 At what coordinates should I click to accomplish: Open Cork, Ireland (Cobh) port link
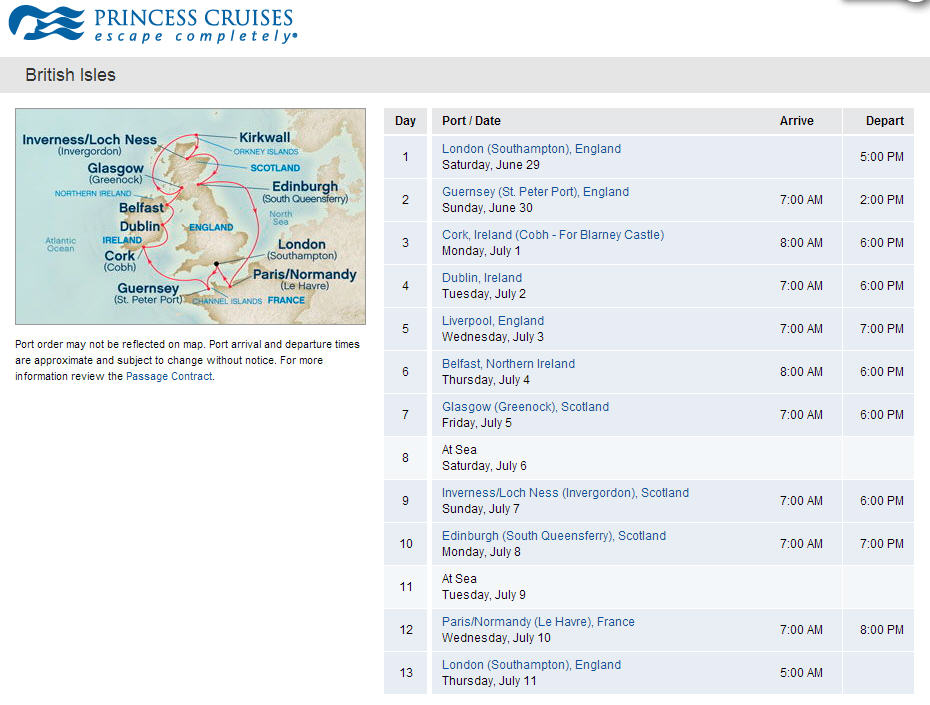[x=552, y=235]
